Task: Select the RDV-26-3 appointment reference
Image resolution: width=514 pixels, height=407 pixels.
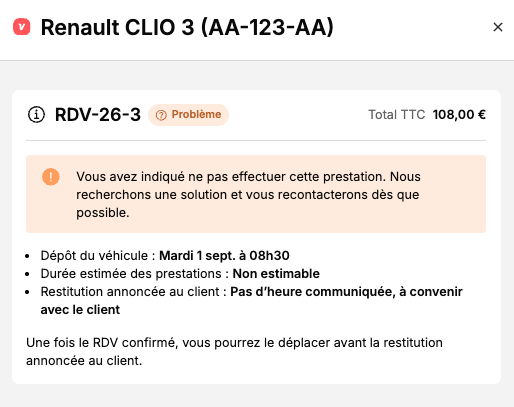Action: point(98,115)
